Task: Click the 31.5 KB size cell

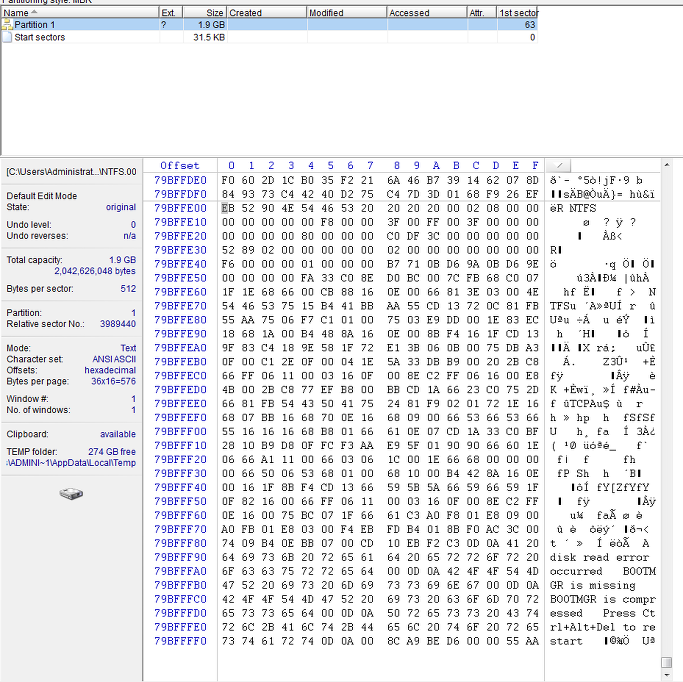Action: [x=209, y=37]
